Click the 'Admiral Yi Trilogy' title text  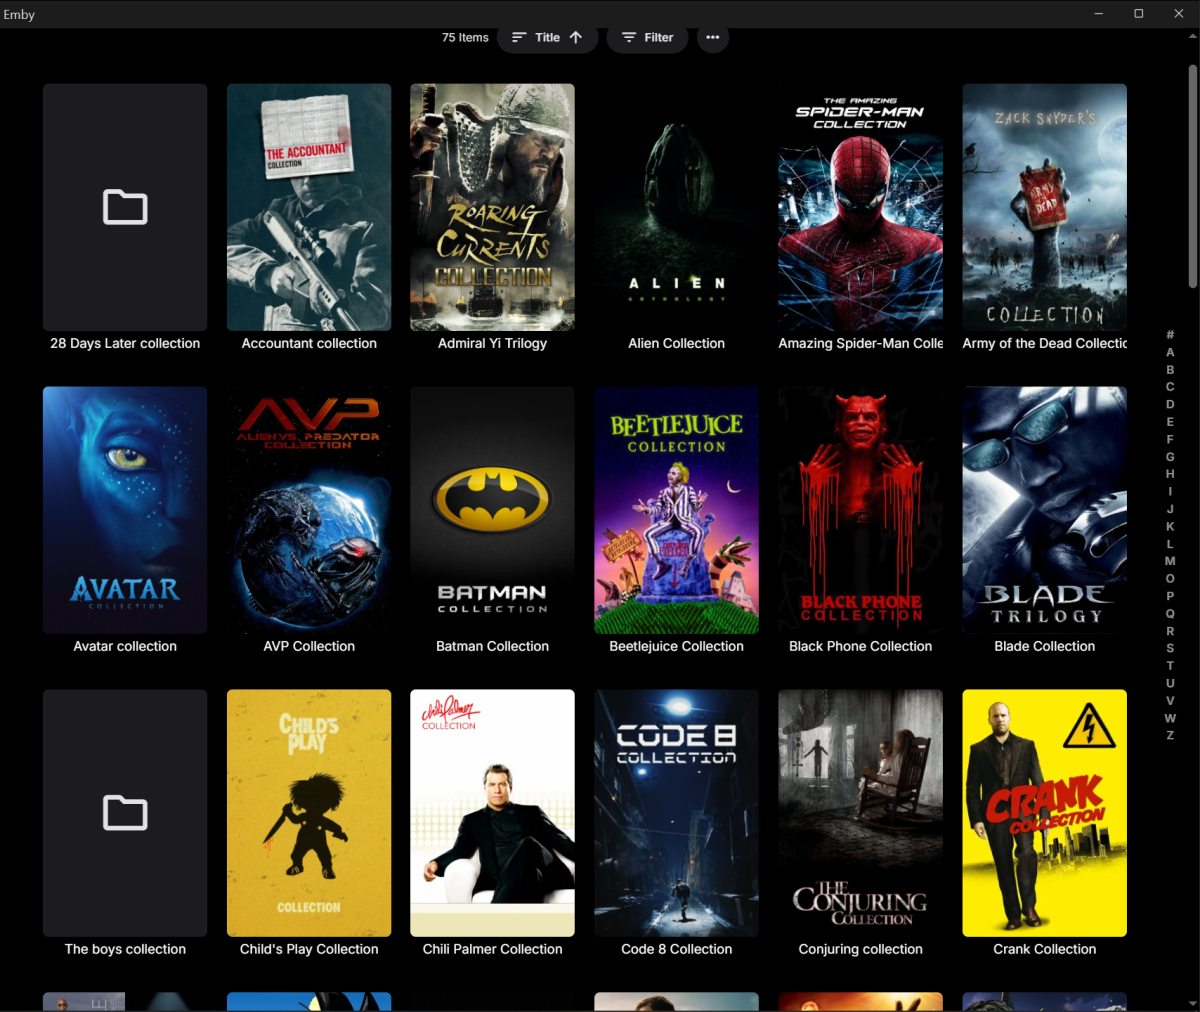pyautogui.click(x=492, y=343)
